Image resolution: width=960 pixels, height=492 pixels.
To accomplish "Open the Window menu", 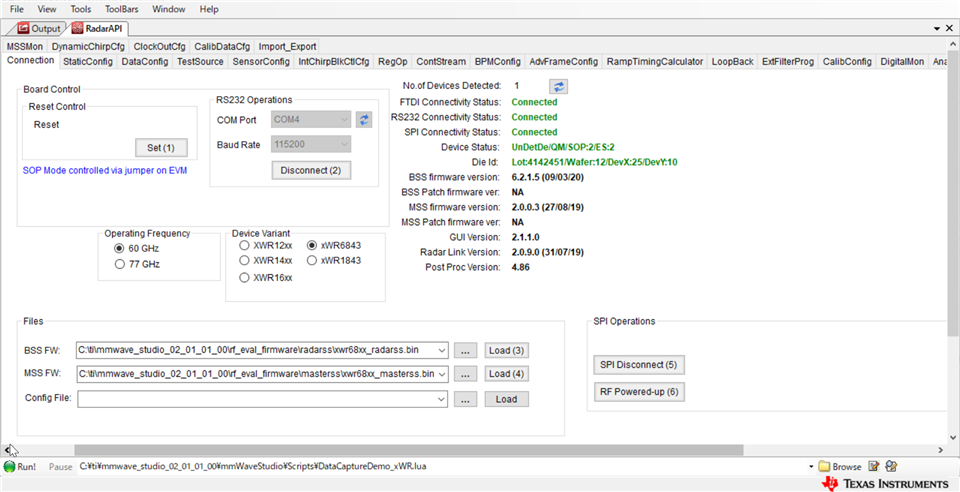I will pos(169,9).
